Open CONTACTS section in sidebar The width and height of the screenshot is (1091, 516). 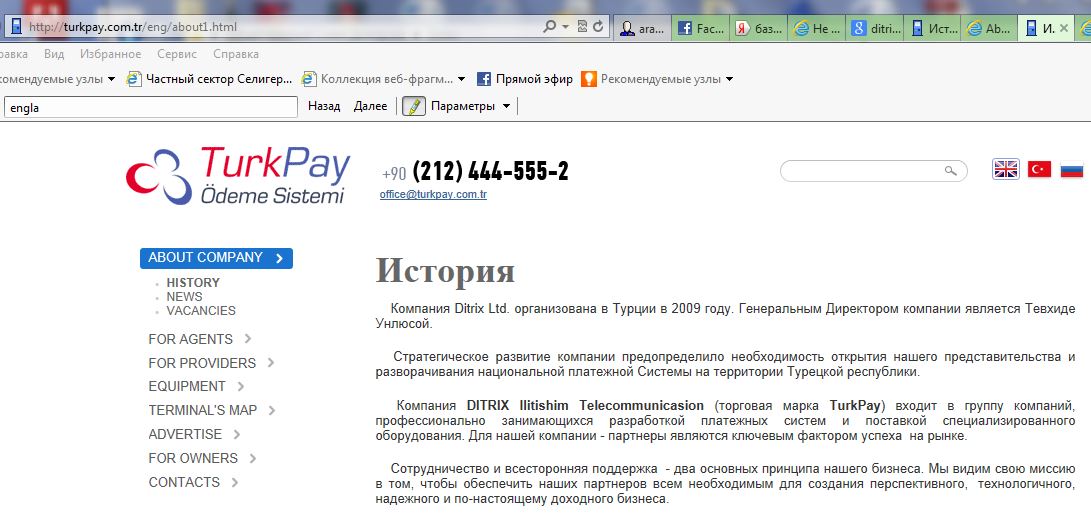(193, 482)
